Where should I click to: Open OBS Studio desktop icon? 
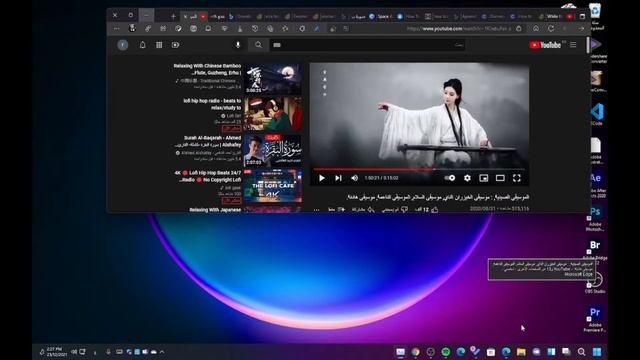[x=595, y=283]
